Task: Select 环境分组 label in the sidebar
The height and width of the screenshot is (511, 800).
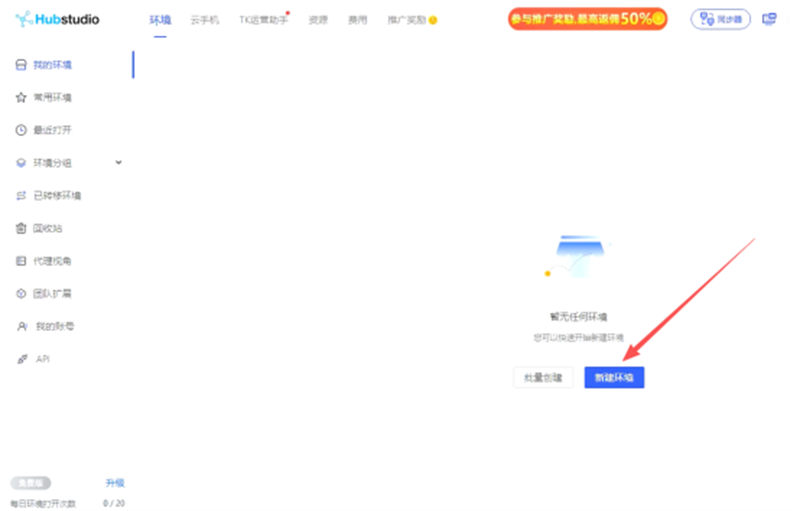Action: (53, 163)
